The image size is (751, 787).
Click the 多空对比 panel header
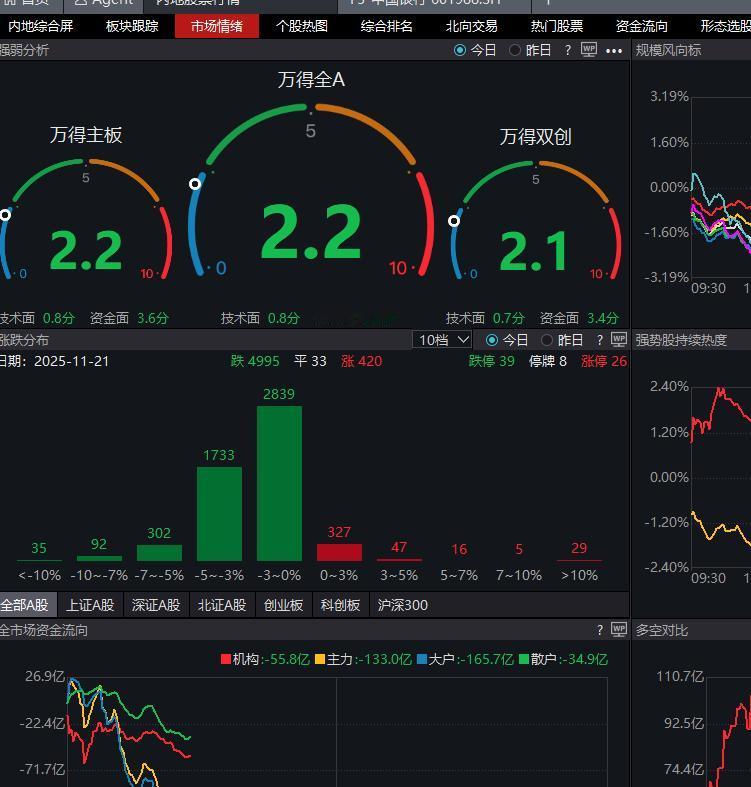tap(662, 630)
